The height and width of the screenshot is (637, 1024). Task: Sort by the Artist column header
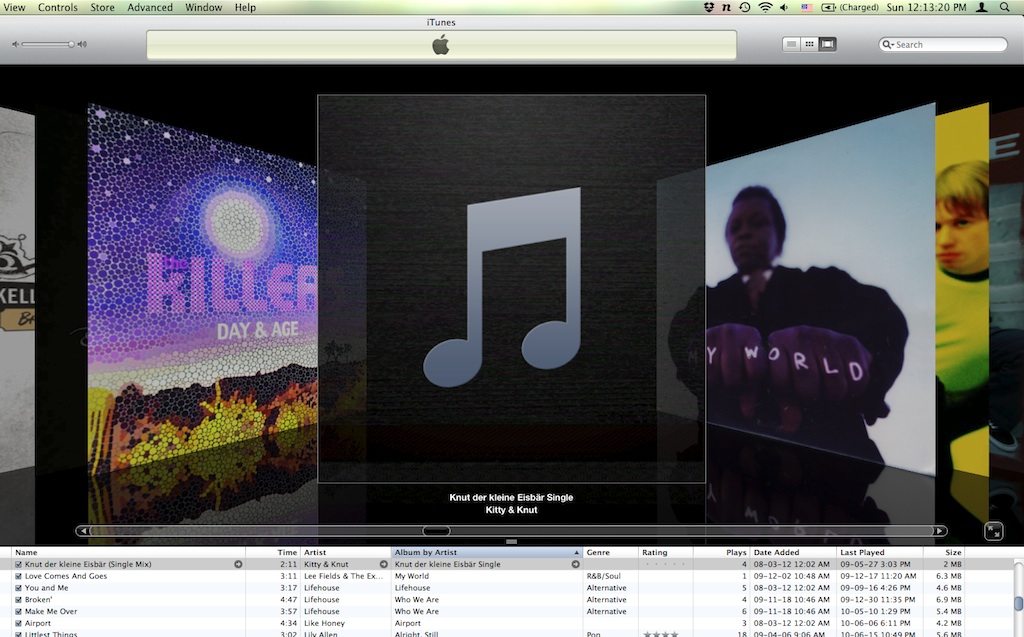point(345,553)
